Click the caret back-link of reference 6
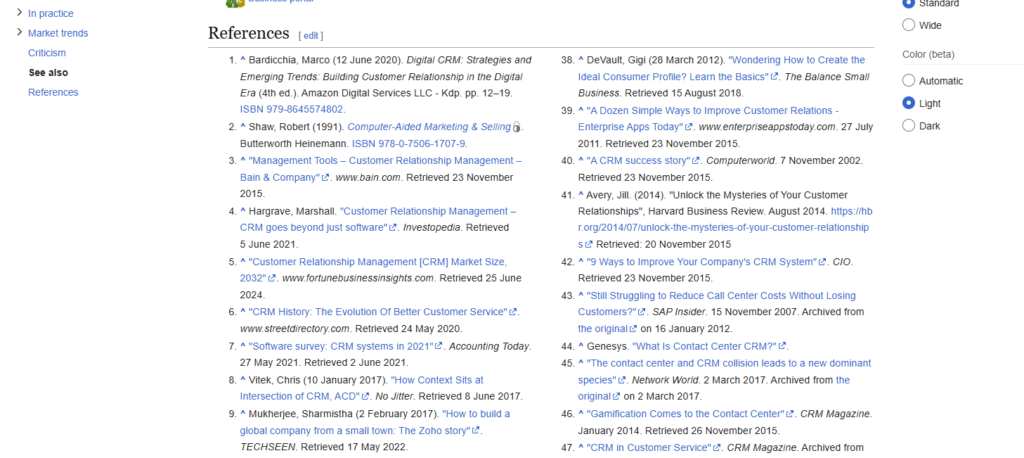The height and width of the screenshot is (458, 1024). [243, 312]
